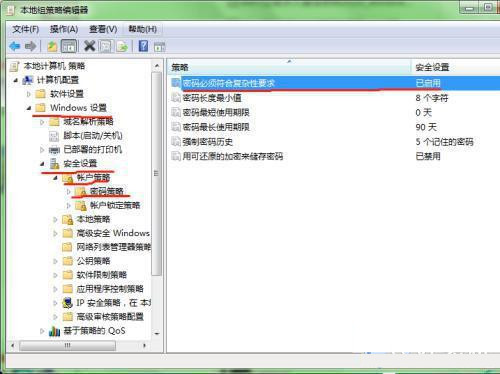500x374 pixels.
Task: Click tree pane scroll down arrow
Action: (x=157, y=333)
